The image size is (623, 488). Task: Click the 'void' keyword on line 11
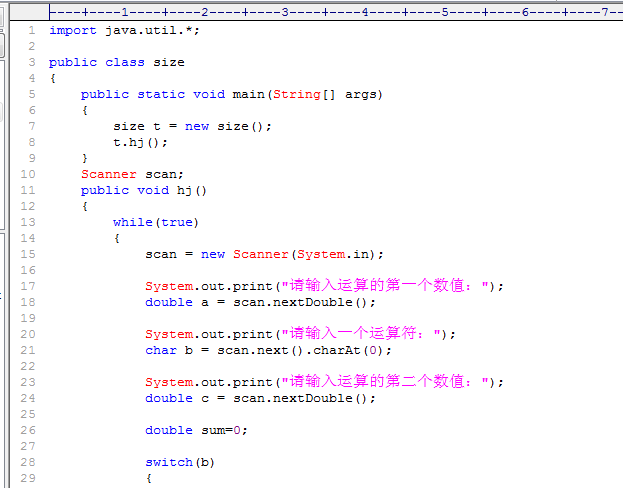tap(153, 190)
